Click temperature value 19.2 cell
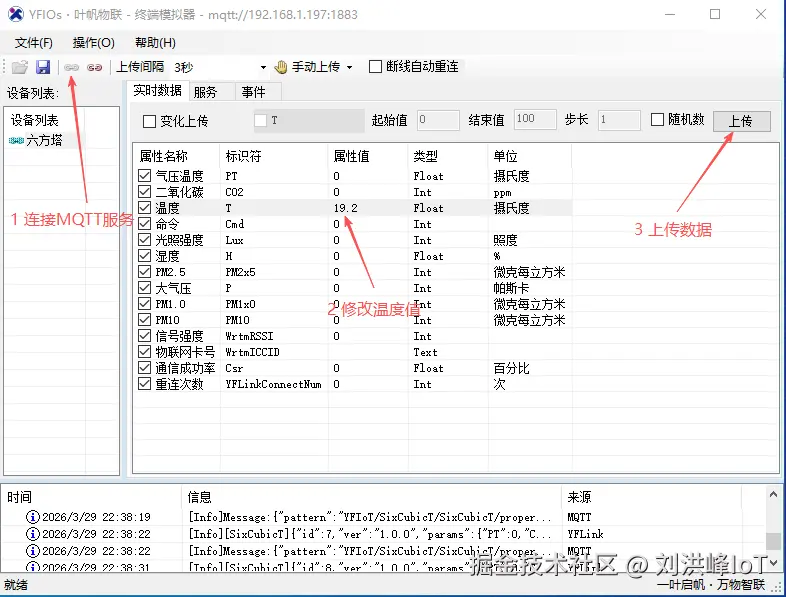Image resolution: width=786 pixels, height=597 pixels. 345,208
